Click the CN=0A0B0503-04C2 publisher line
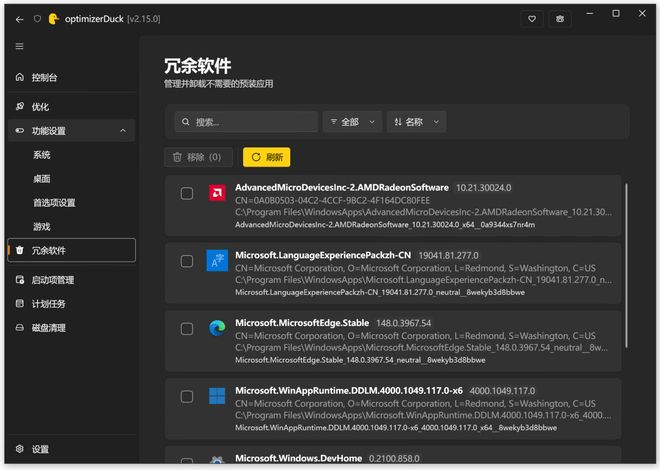 [333, 200]
